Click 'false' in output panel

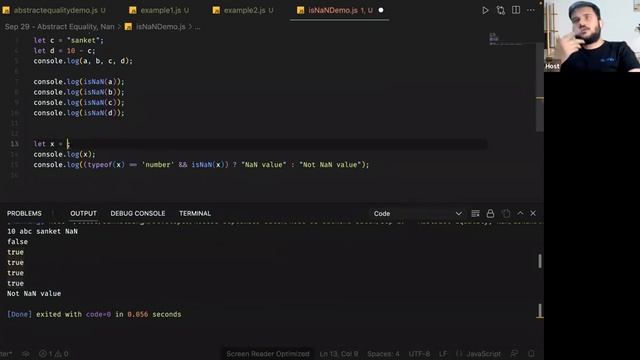pyautogui.click(x=18, y=242)
